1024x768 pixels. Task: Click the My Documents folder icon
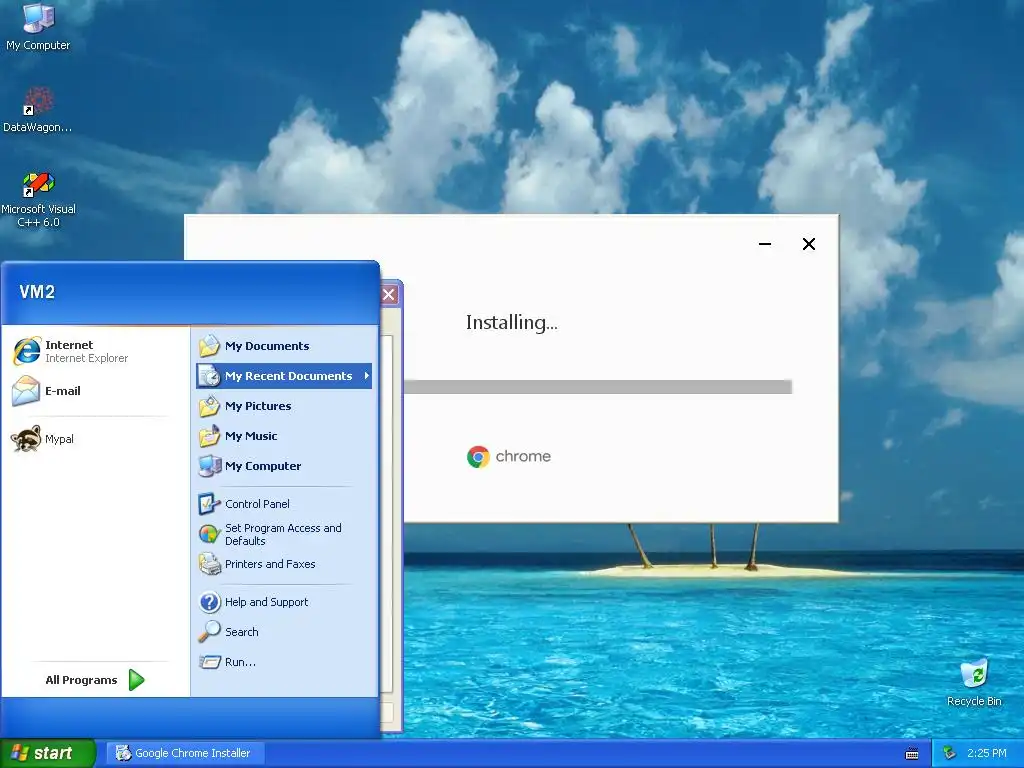coord(210,346)
